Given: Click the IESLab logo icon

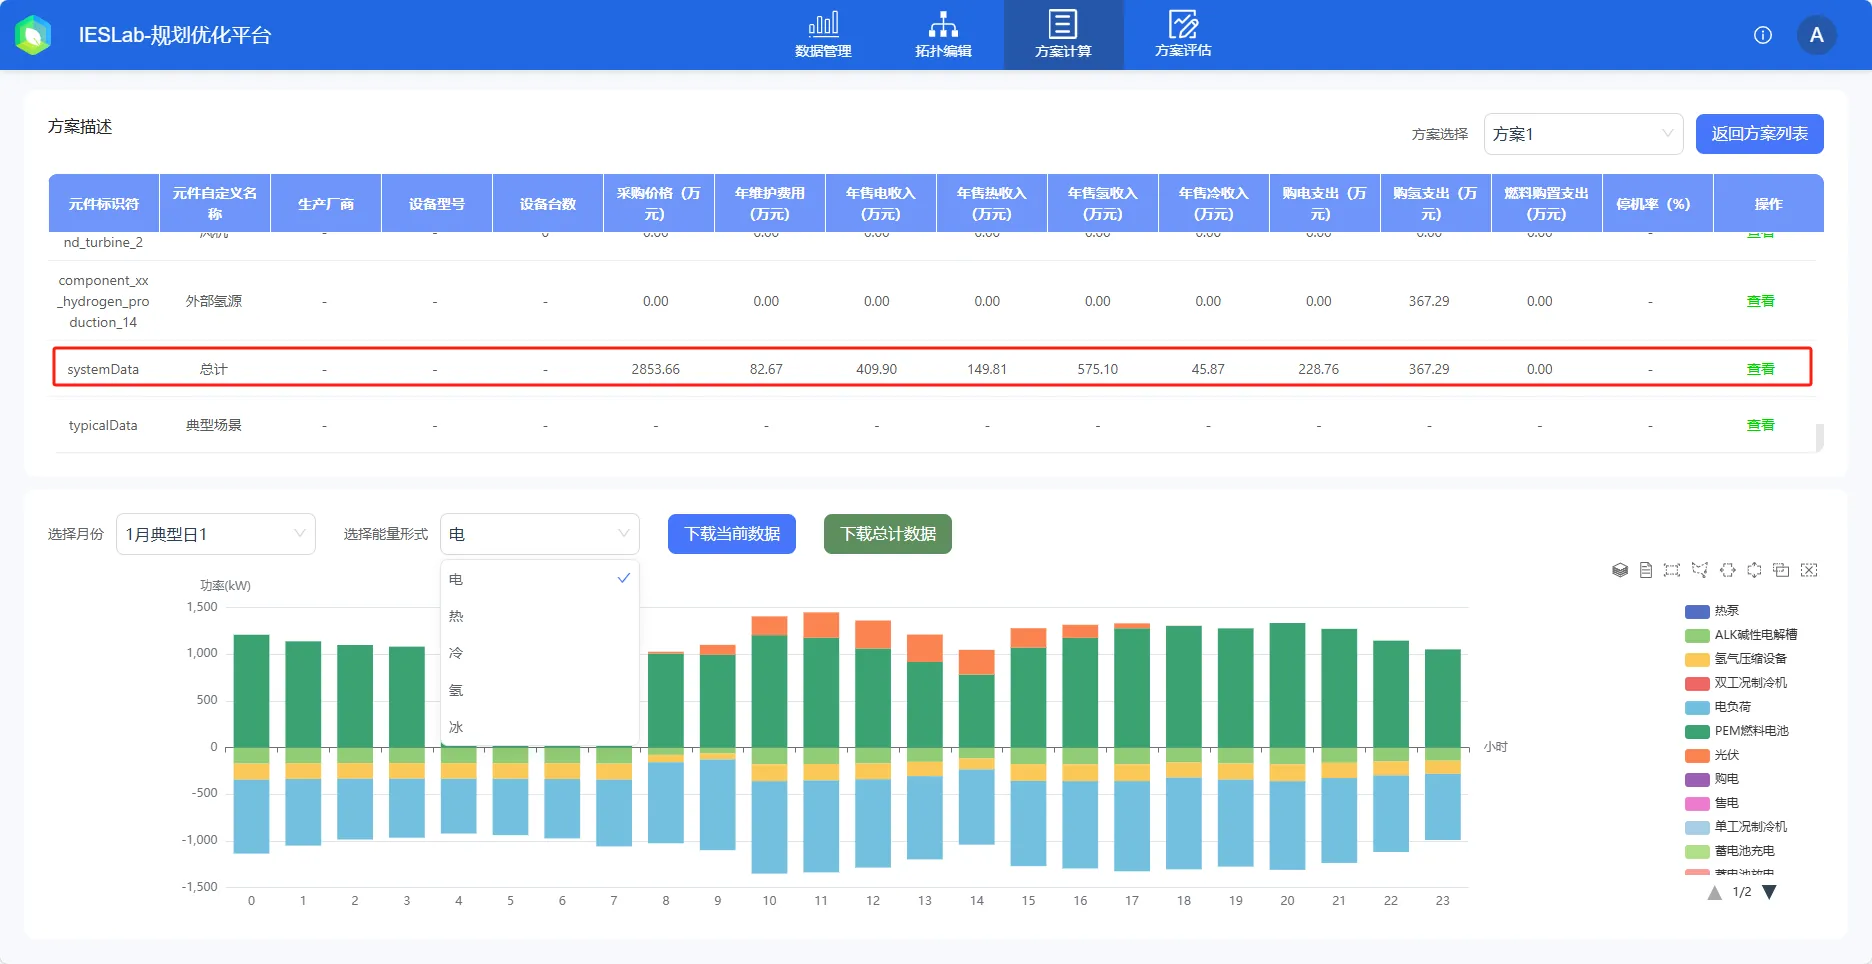Looking at the screenshot, I should point(33,35).
